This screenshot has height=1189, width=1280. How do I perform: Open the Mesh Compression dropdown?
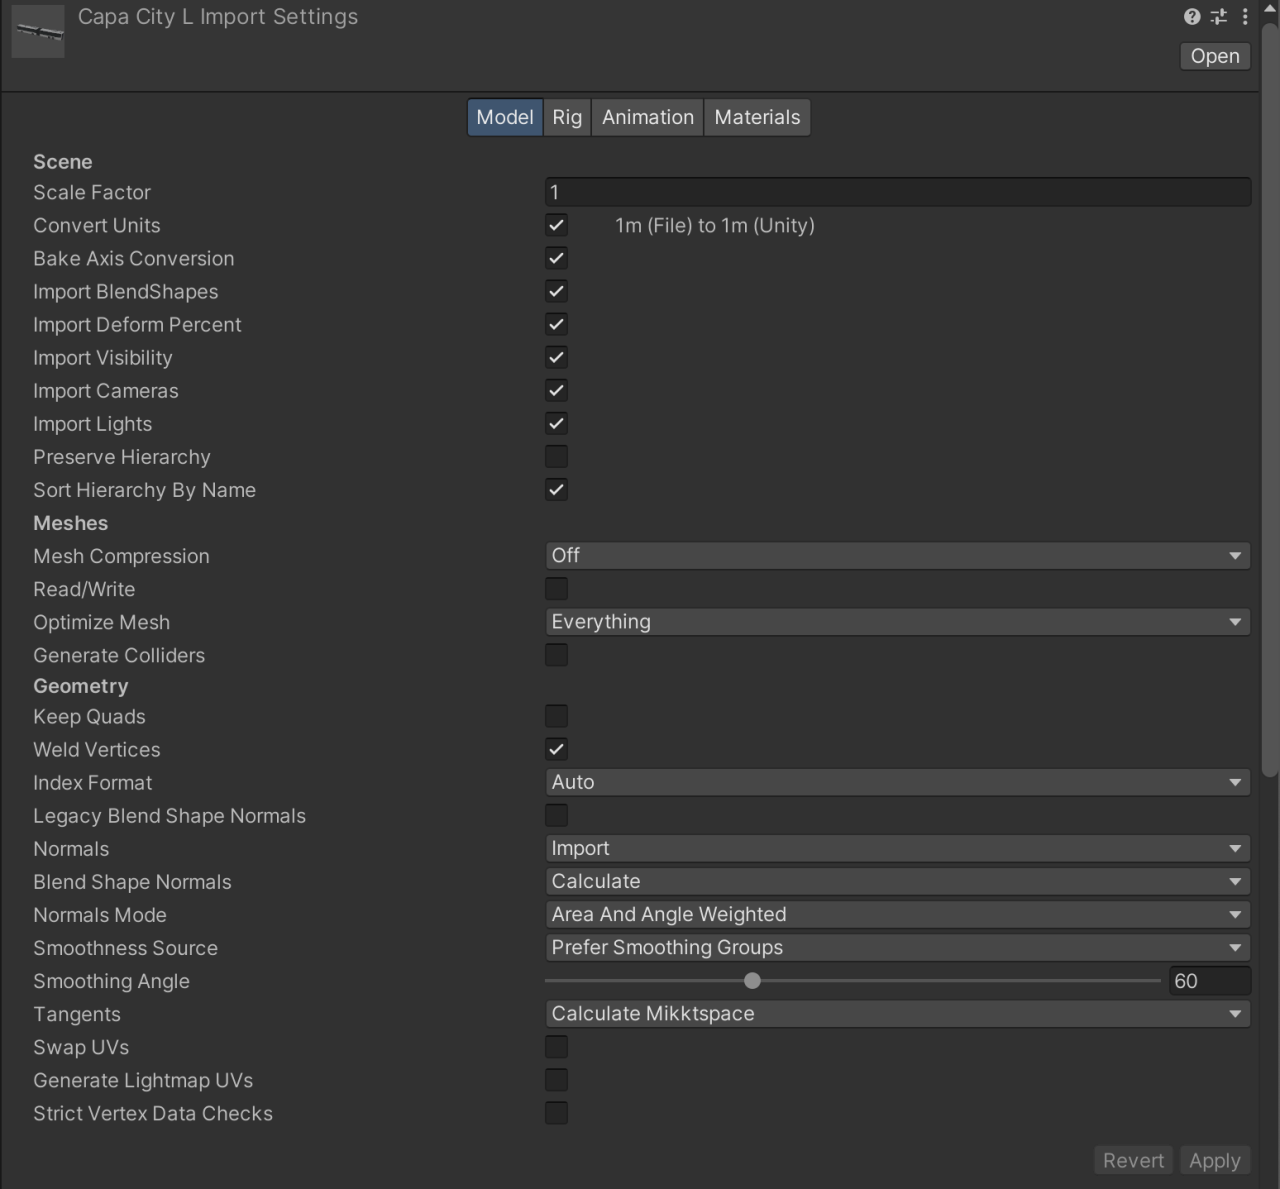897,556
